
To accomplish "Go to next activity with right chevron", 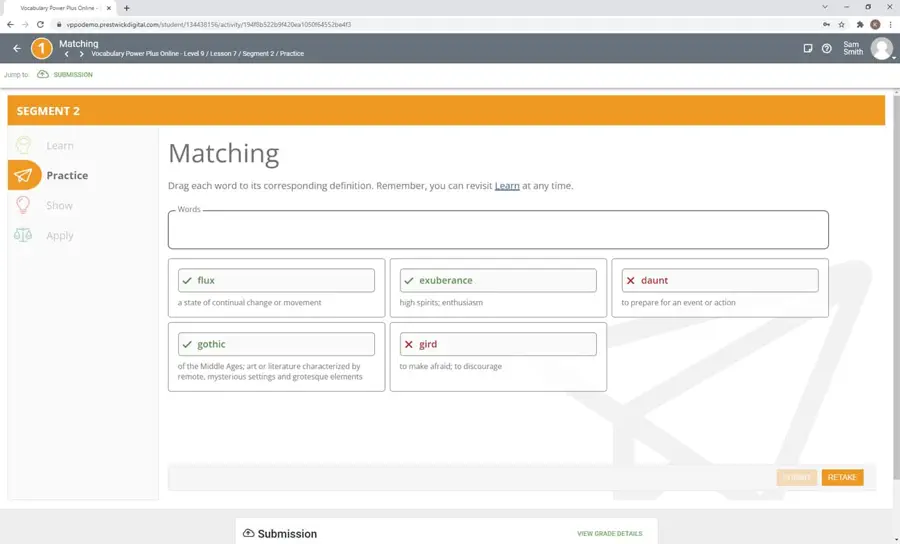I will [x=81, y=54].
